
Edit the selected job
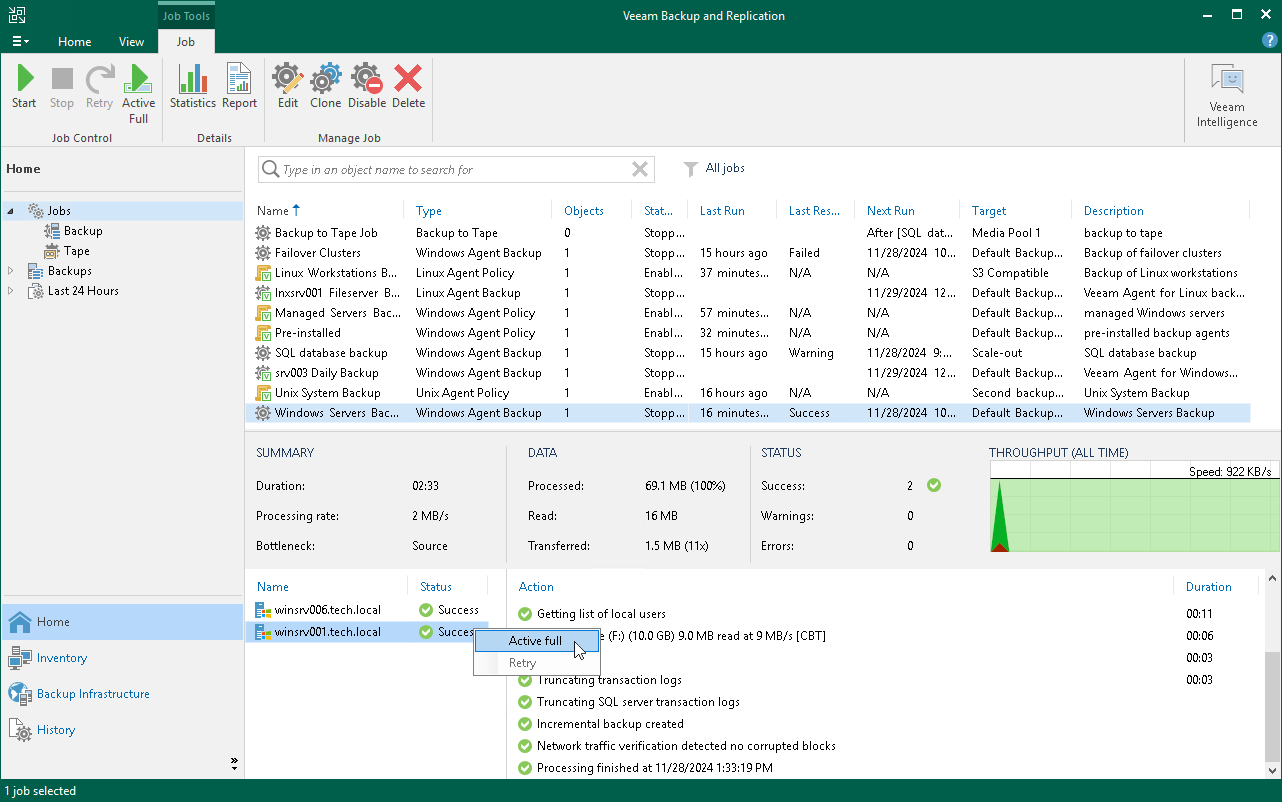[x=288, y=87]
